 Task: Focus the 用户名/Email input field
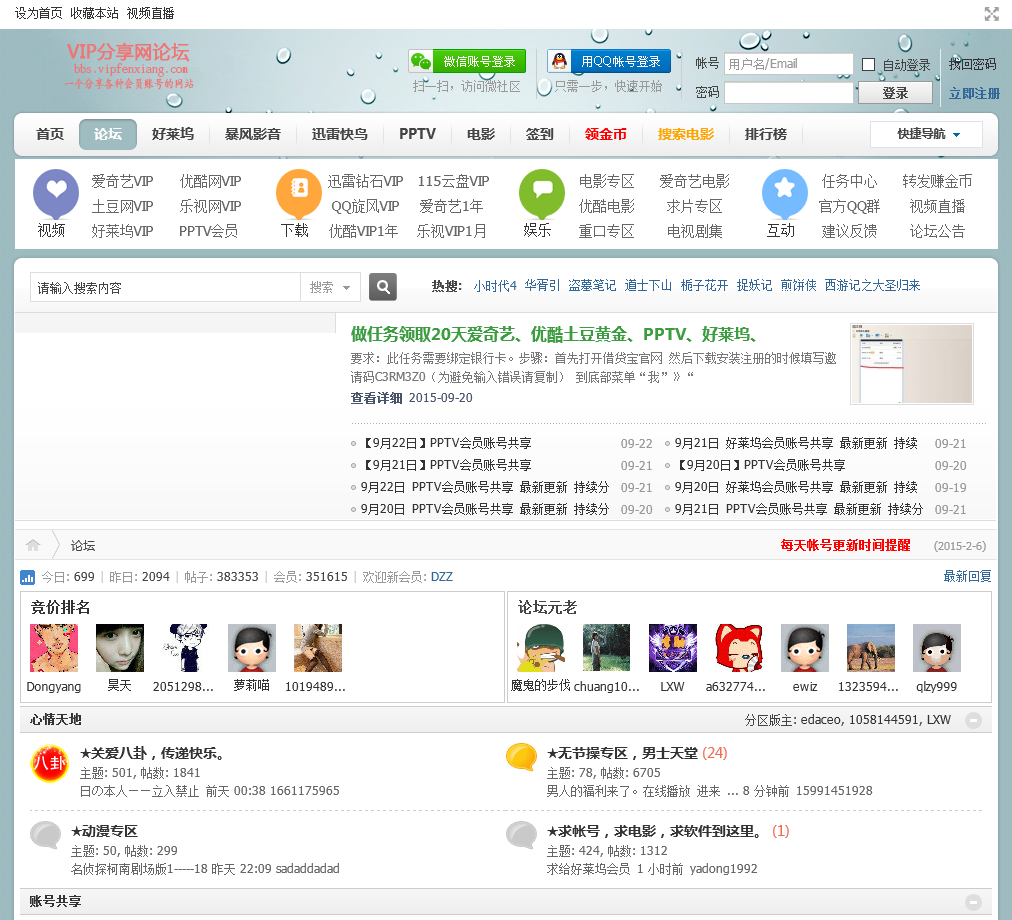pos(788,64)
